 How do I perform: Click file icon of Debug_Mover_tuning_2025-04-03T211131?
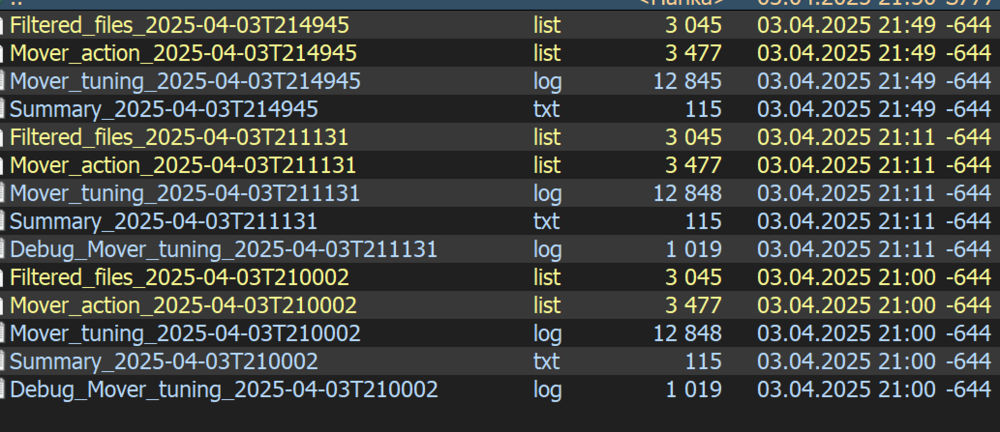point(3,250)
